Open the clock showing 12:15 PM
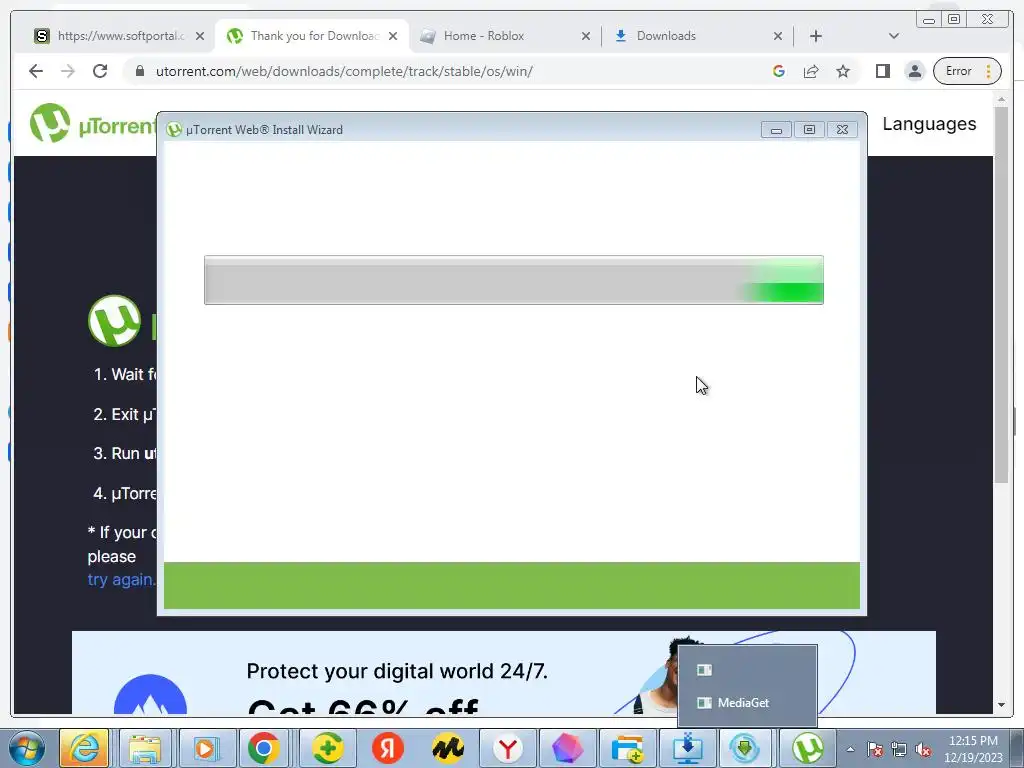 [x=973, y=748]
